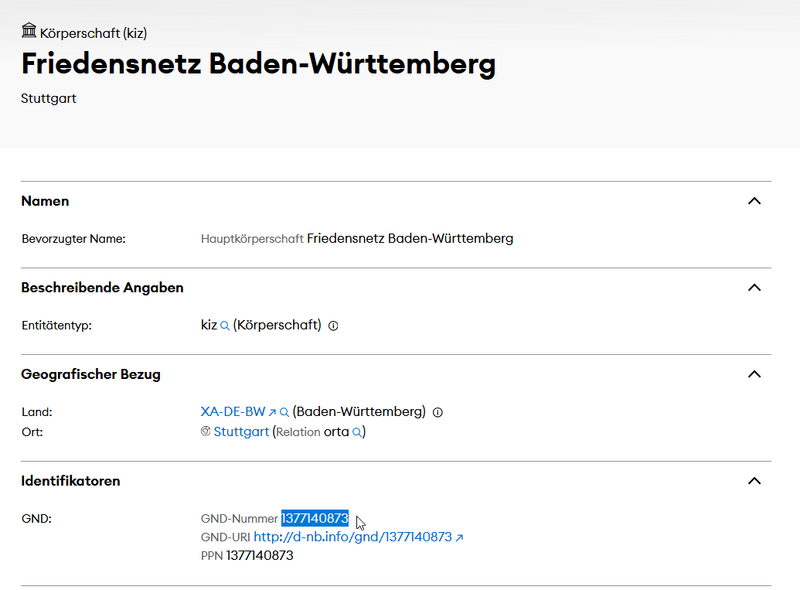Click the GND-Nummer label text
800x590 pixels.
239,519
